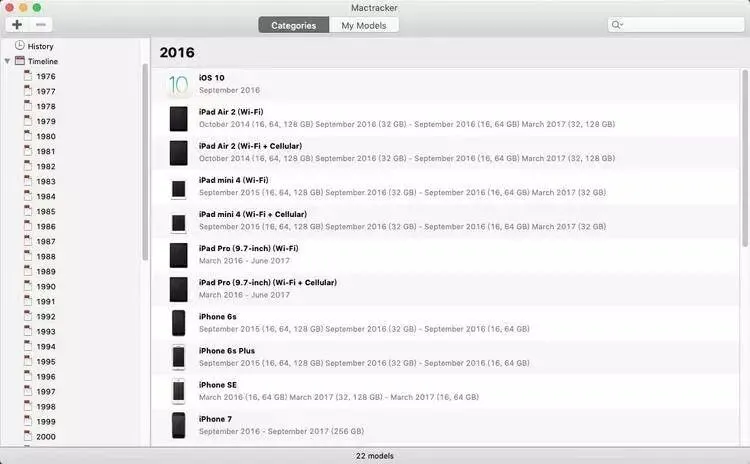
Task: Select year 1980 in timeline
Action: 46,136
